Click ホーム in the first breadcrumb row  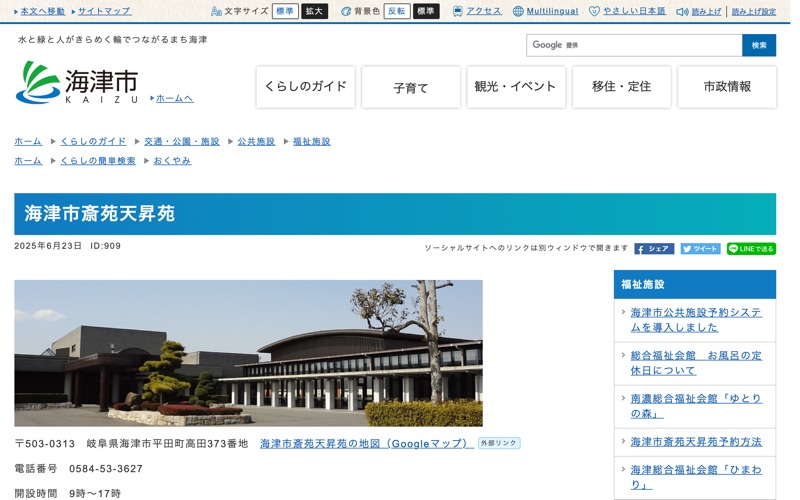click(x=28, y=141)
